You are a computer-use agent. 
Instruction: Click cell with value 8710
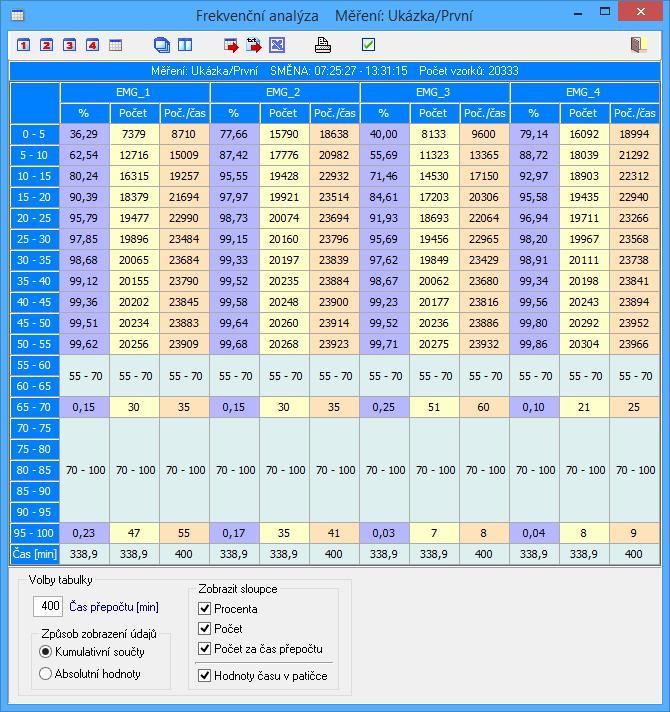pos(184,134)
